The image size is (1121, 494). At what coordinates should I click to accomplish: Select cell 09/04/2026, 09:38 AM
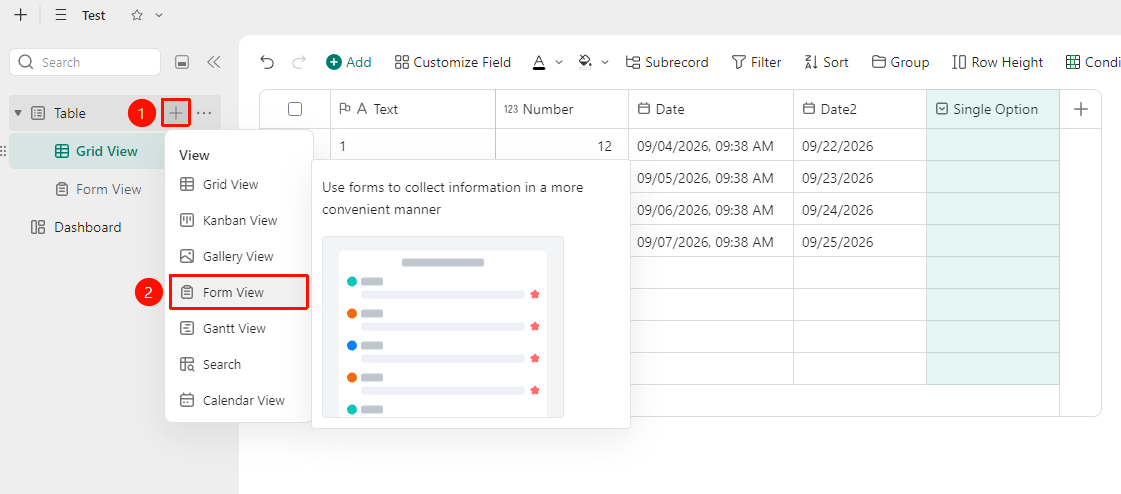(711, 146)
